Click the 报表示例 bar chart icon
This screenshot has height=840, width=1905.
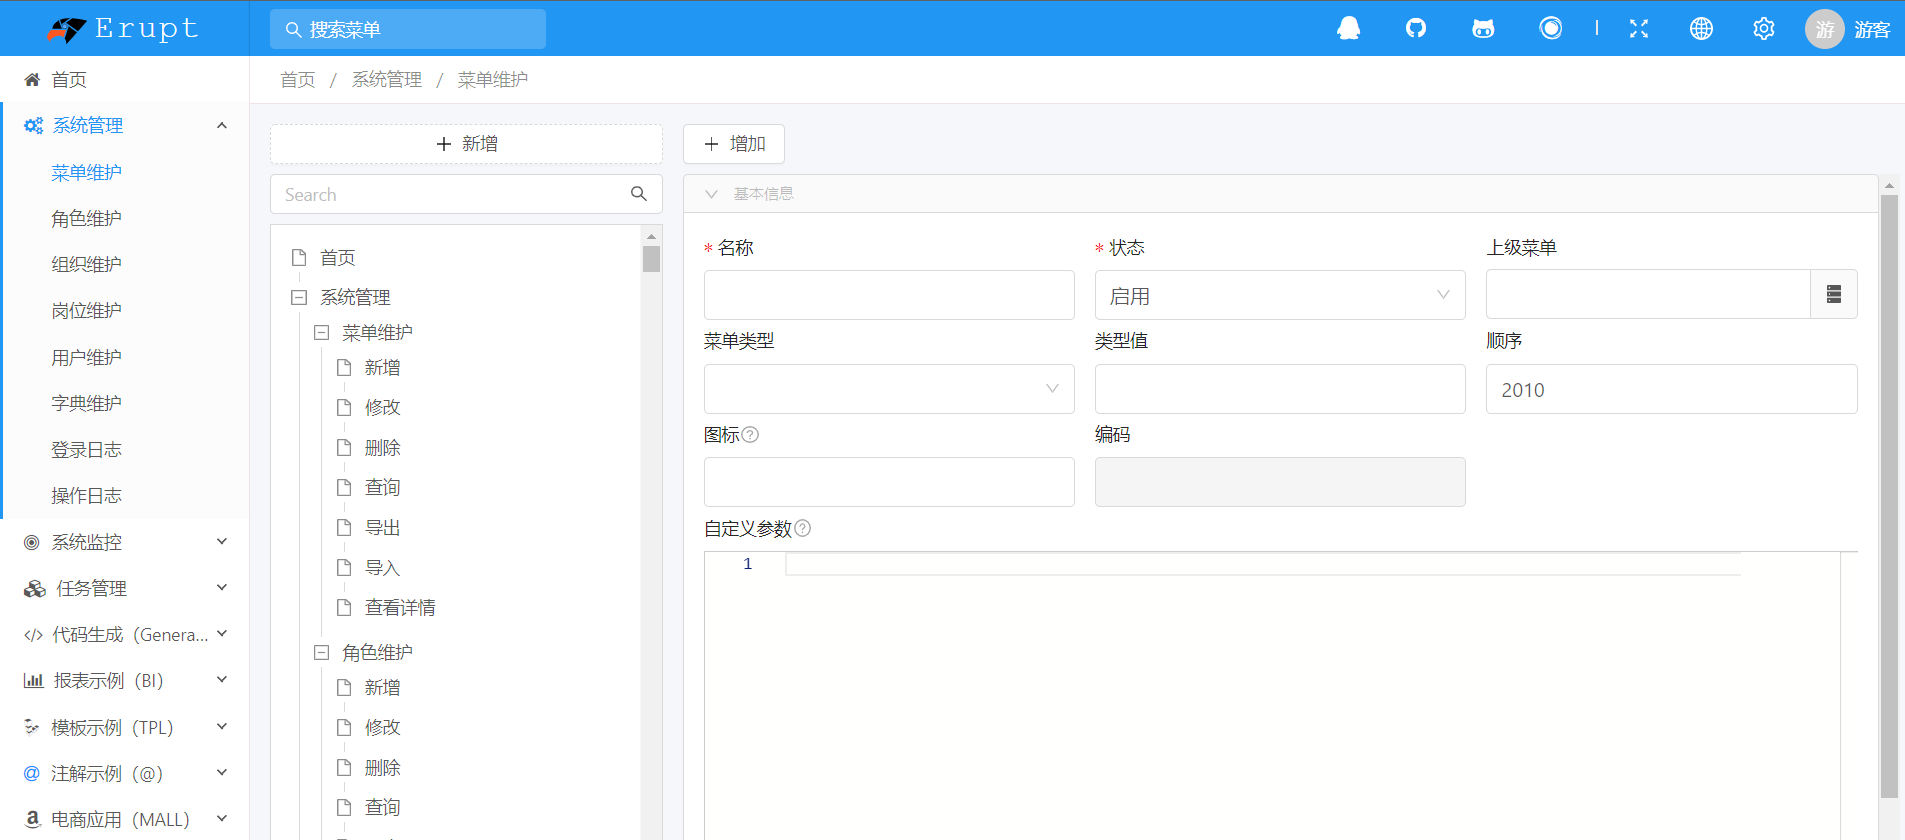point(33,681)
